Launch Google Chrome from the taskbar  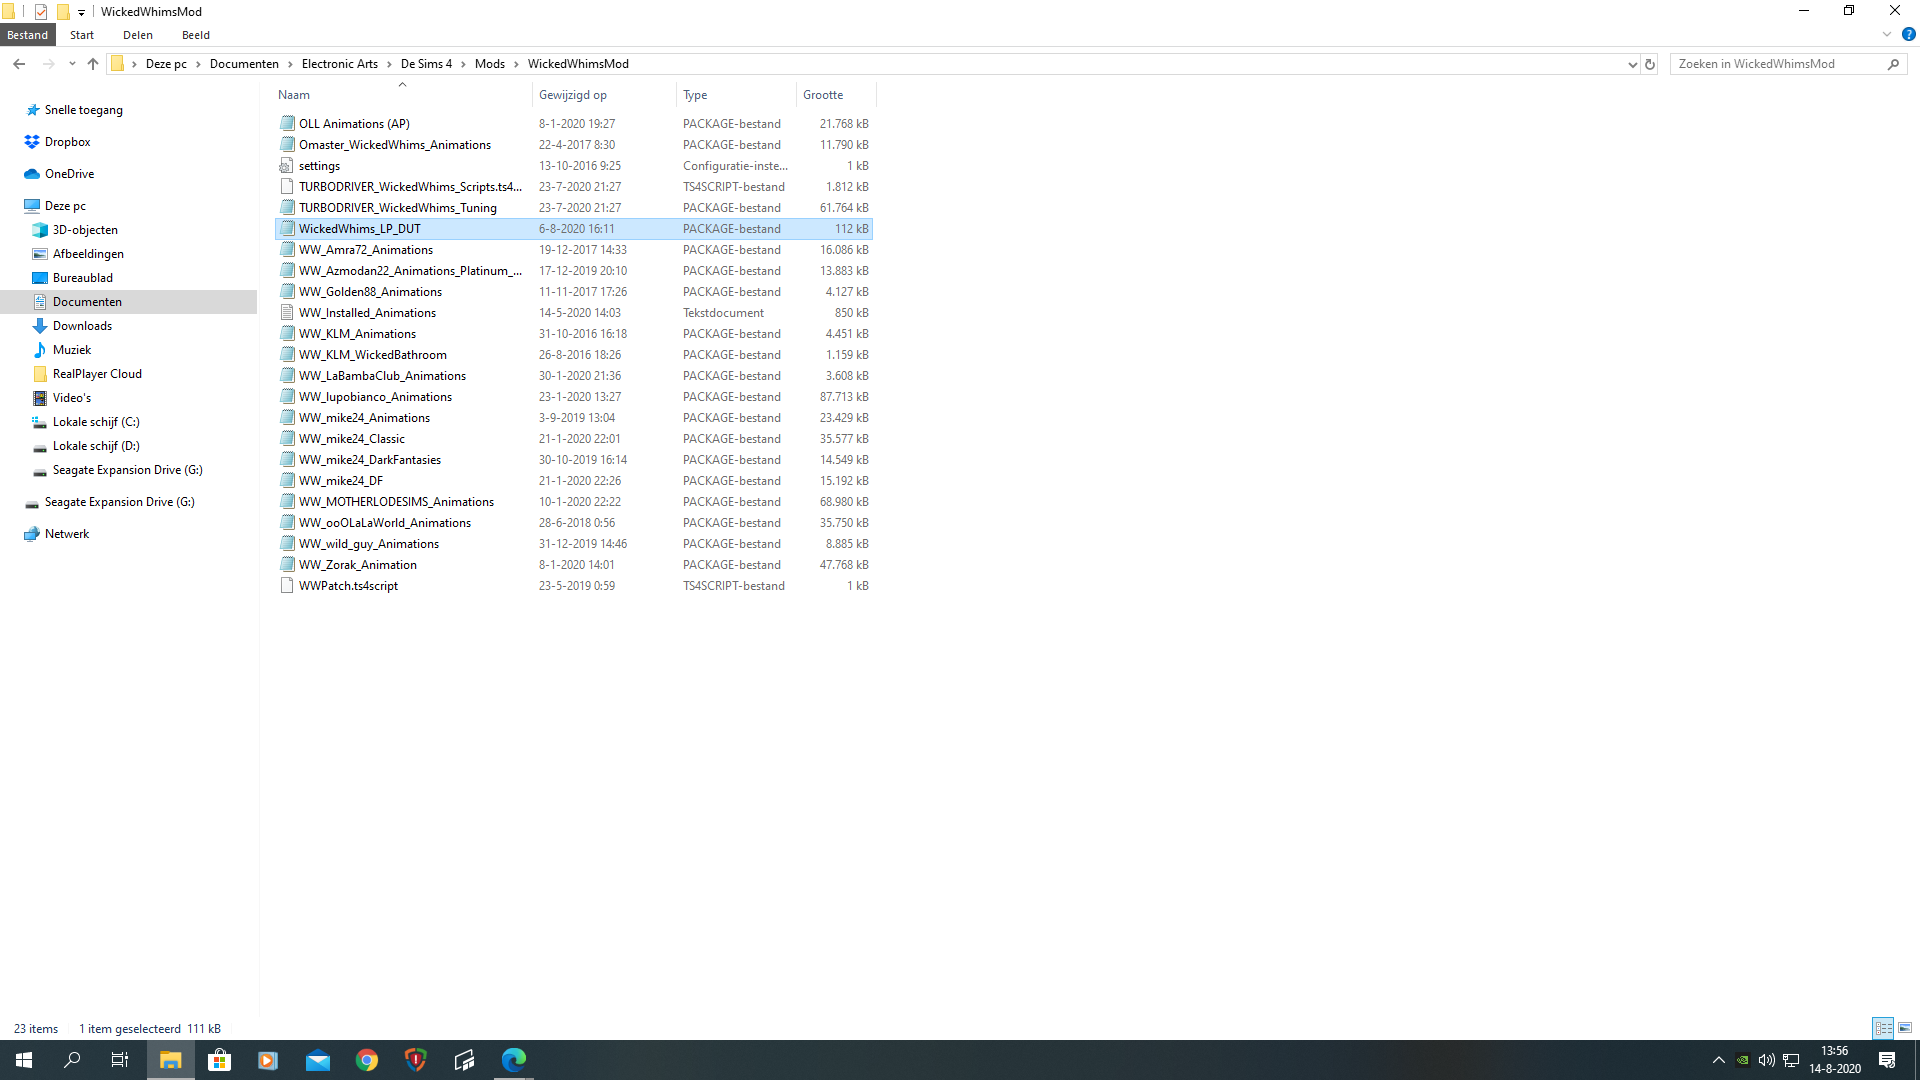pos(366,1060)
